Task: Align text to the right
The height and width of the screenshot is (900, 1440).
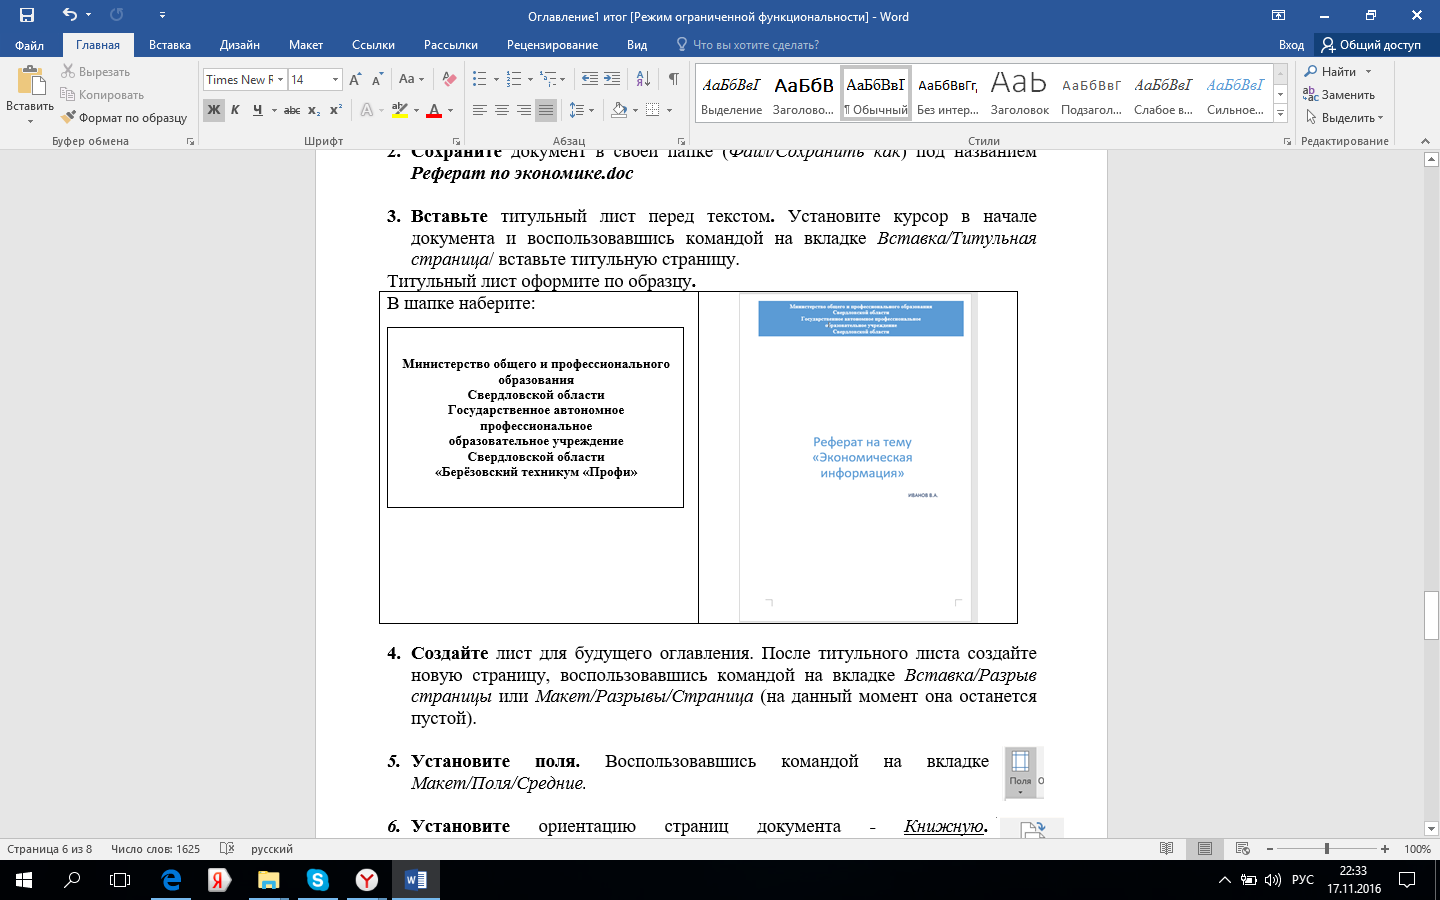Action: pyautogui.click(x=524, y=110)
